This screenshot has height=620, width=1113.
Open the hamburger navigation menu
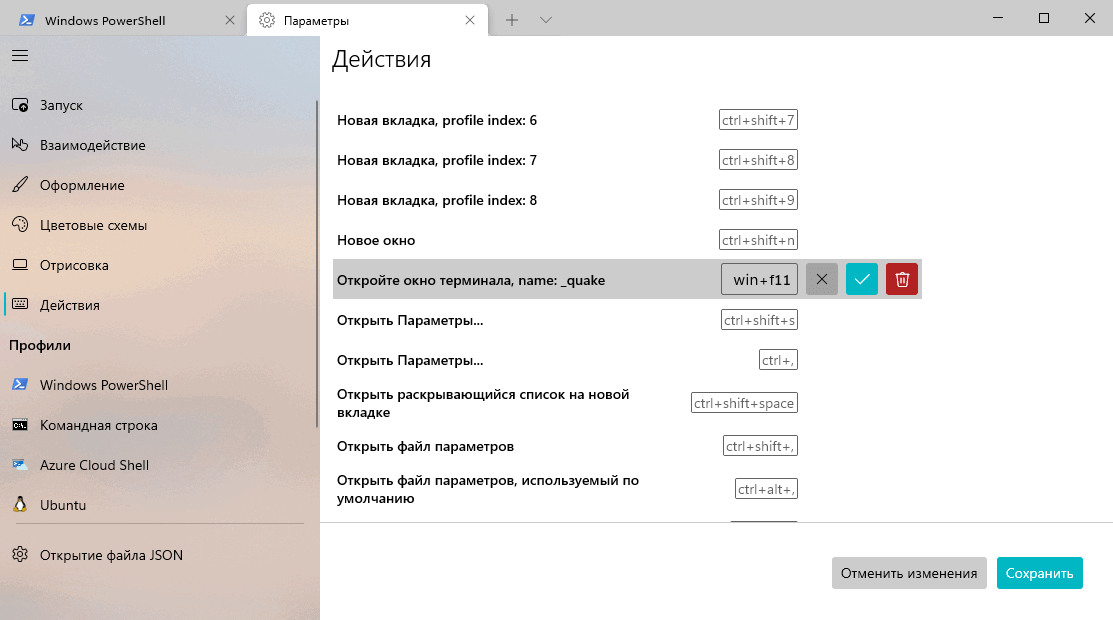(20, 55)
